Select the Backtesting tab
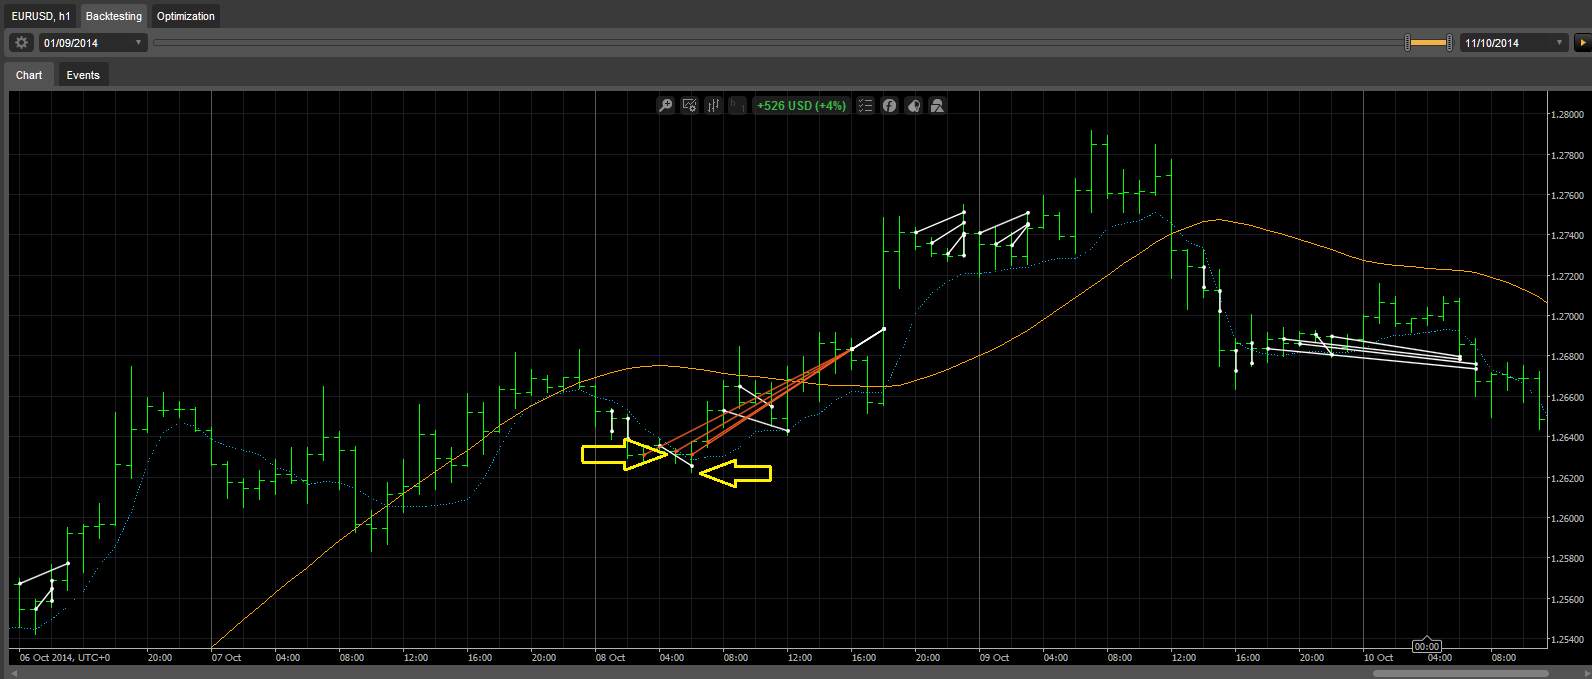This screenshot has width=1592, height=679. (114, 16)
